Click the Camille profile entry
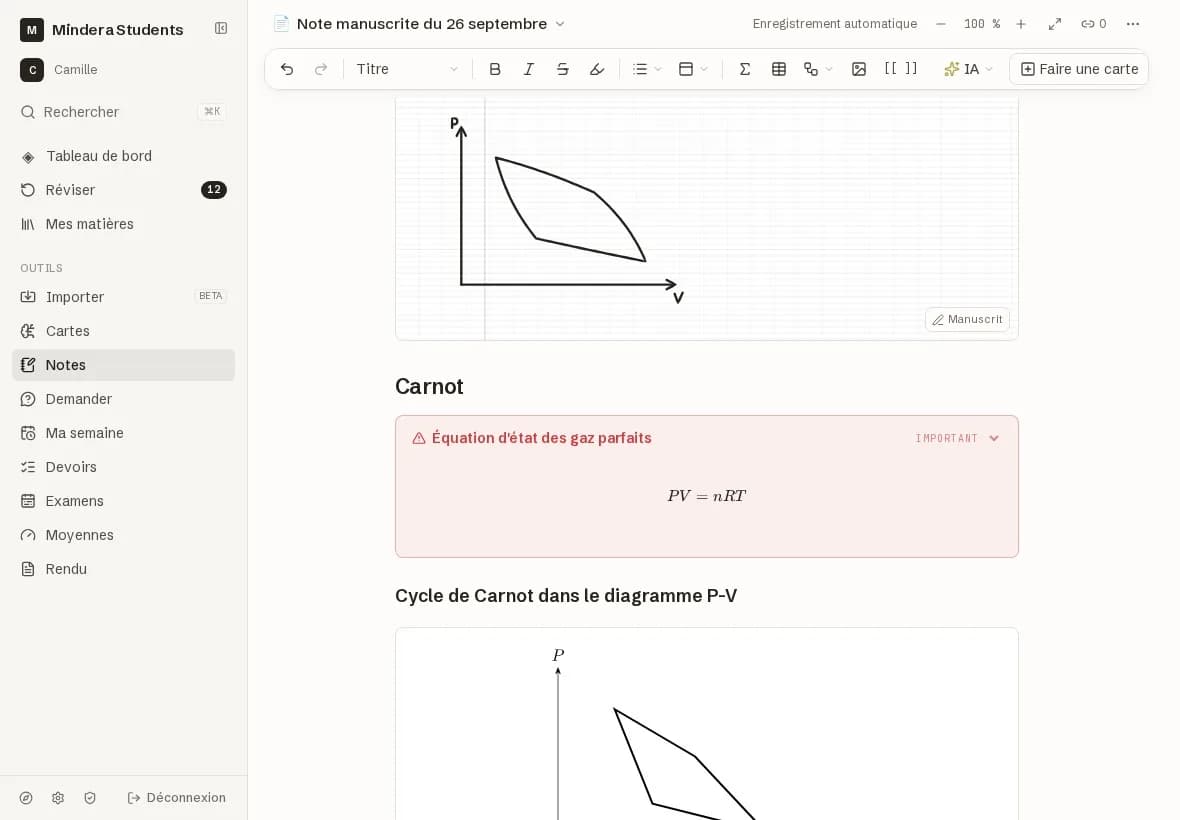 coord(59,70)
